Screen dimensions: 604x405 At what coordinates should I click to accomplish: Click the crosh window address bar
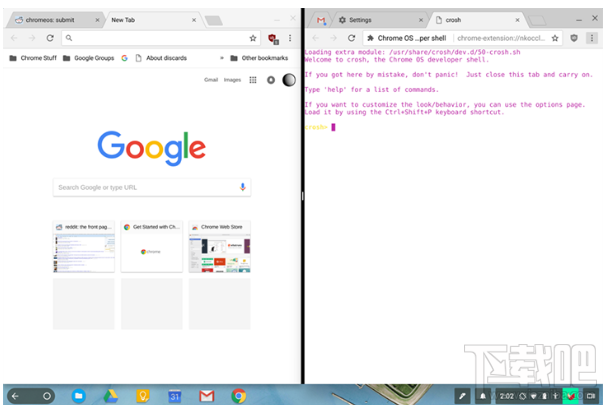point(462,38)
